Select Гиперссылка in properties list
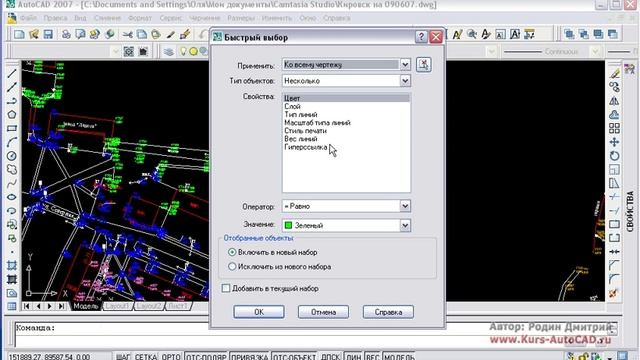The width and height of the screenshot is (640, 360). (306, 147)
